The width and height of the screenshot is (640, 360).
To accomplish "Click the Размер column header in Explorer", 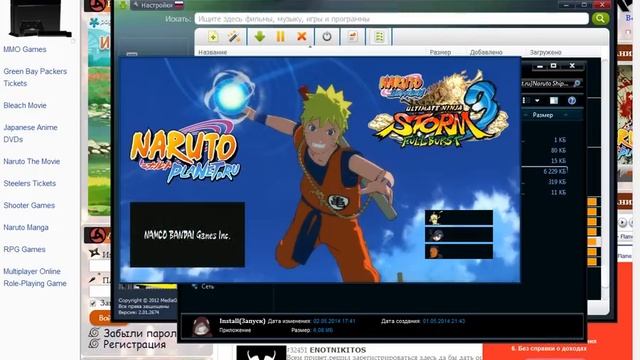I will tap(543, 115).
